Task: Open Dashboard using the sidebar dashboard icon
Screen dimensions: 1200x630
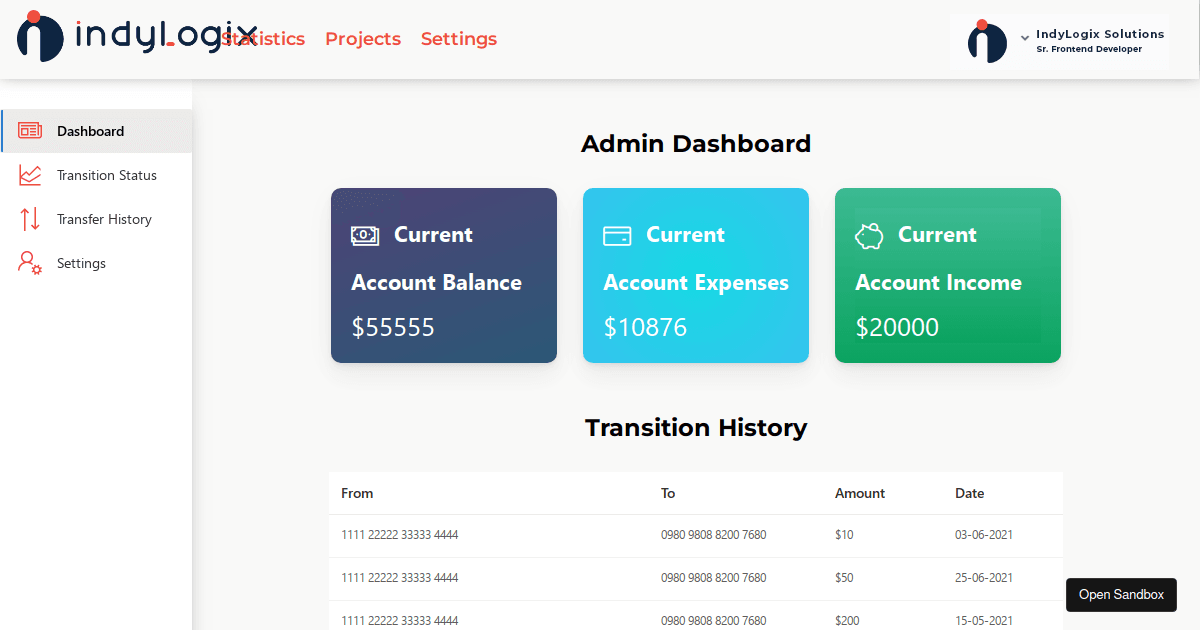Action: coord(31,131)
